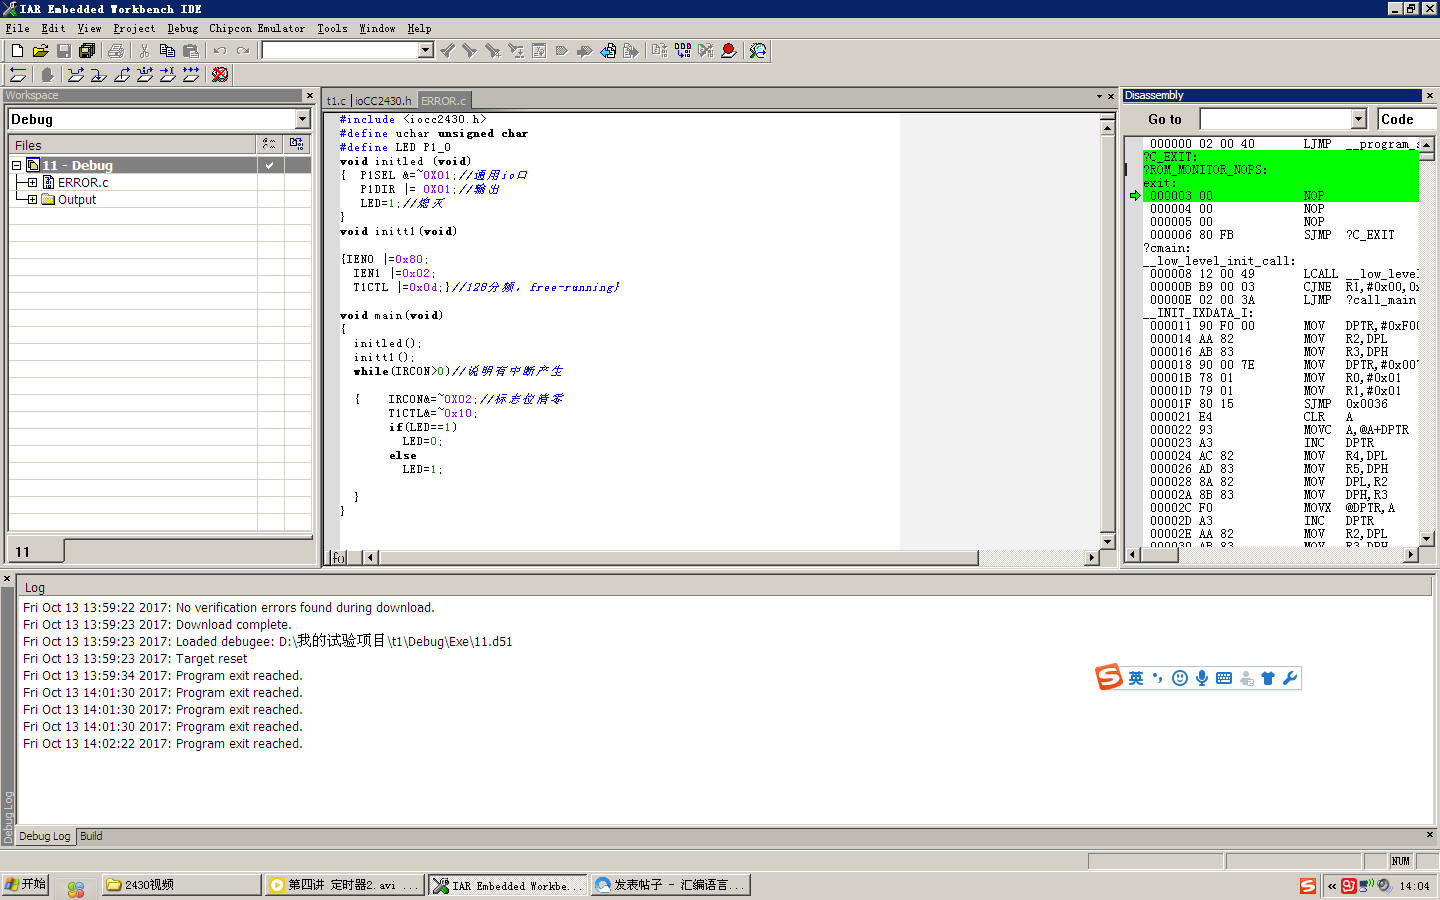The image size is (1440, 900).
Task: Close the Disassembly panel
Action: click(x=1429, y=95)
